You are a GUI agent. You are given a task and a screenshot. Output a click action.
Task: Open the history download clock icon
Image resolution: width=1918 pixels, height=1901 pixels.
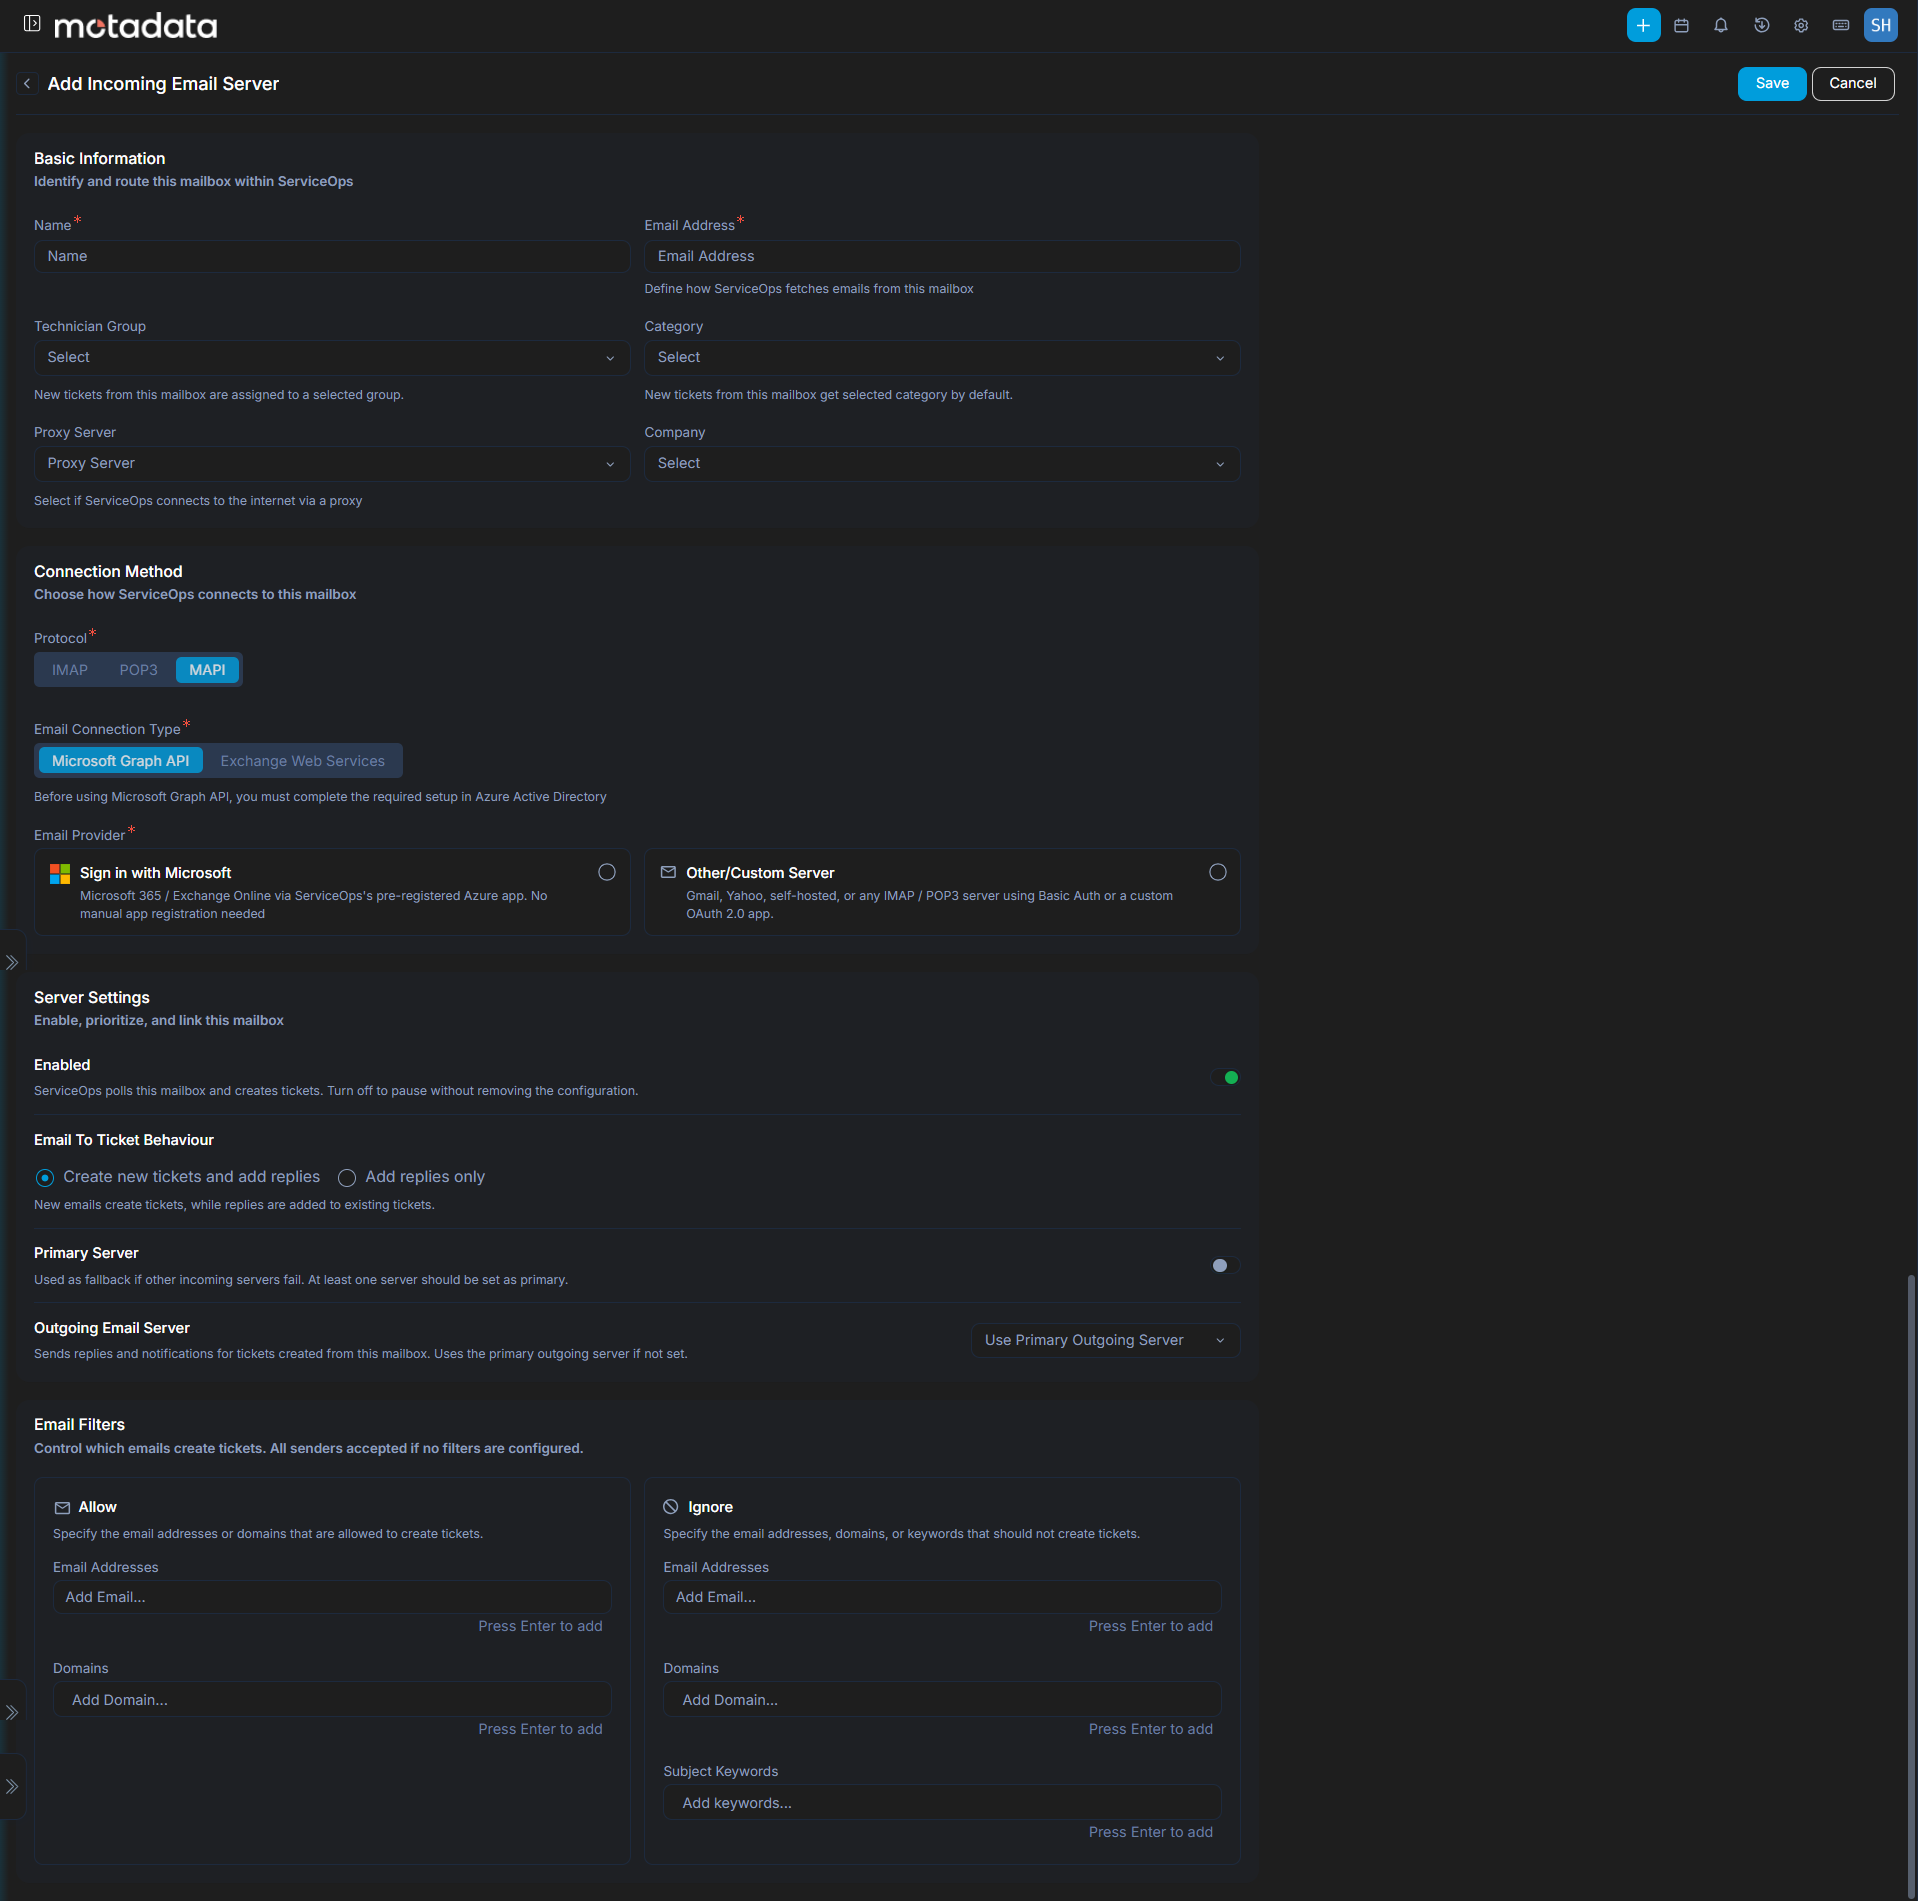(1761, 26)
